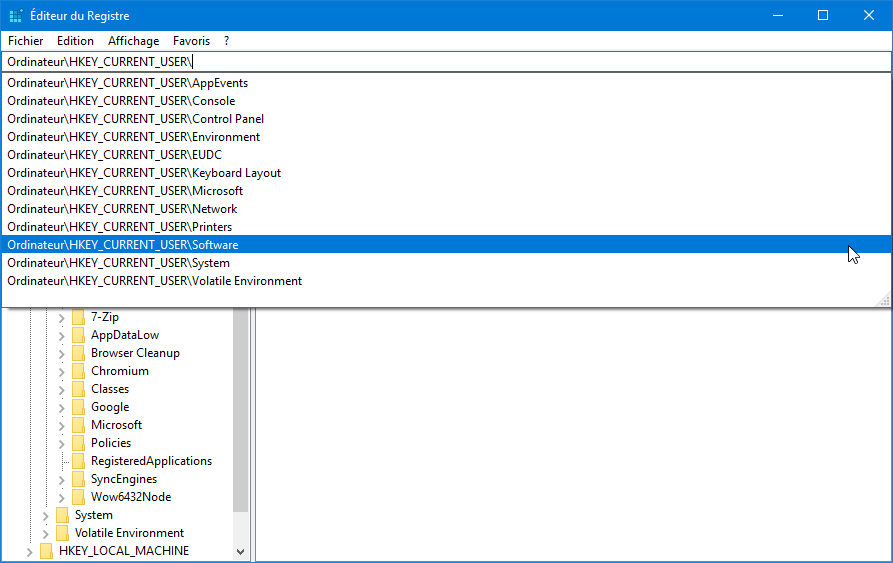Select the Policies tree item
Viewport: 893px width, 563px height.
[x=110, y=443]
